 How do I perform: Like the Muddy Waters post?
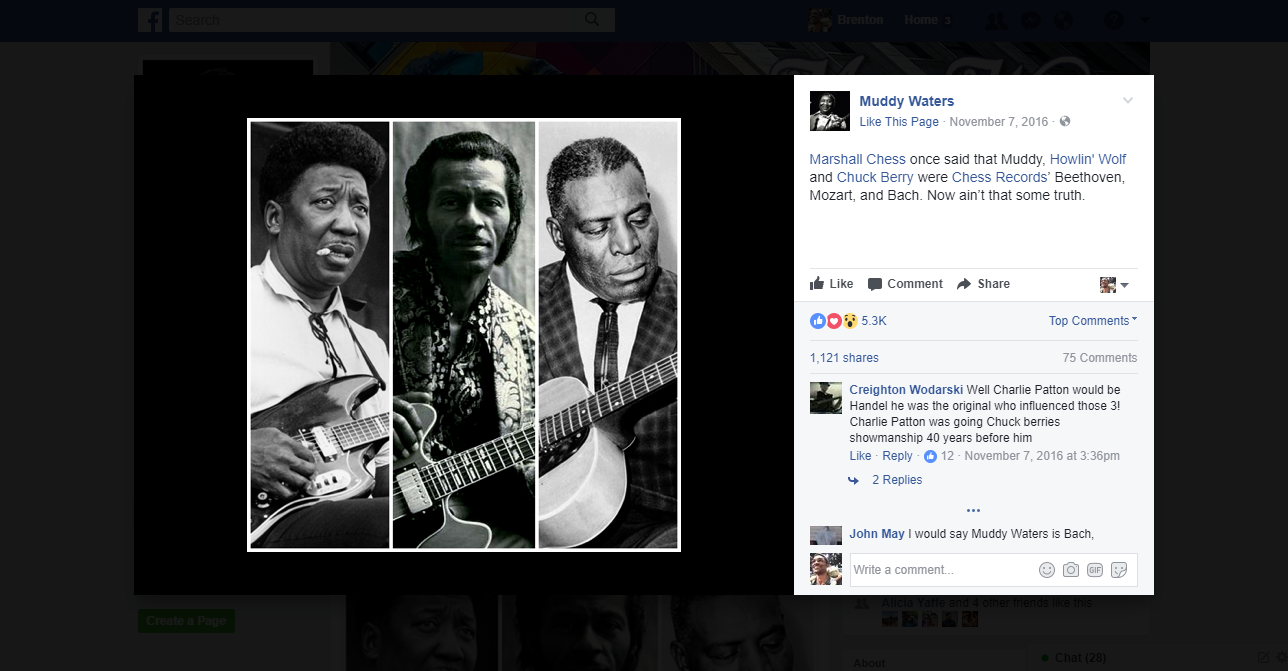pyautogui.click(x=831, y=284)
